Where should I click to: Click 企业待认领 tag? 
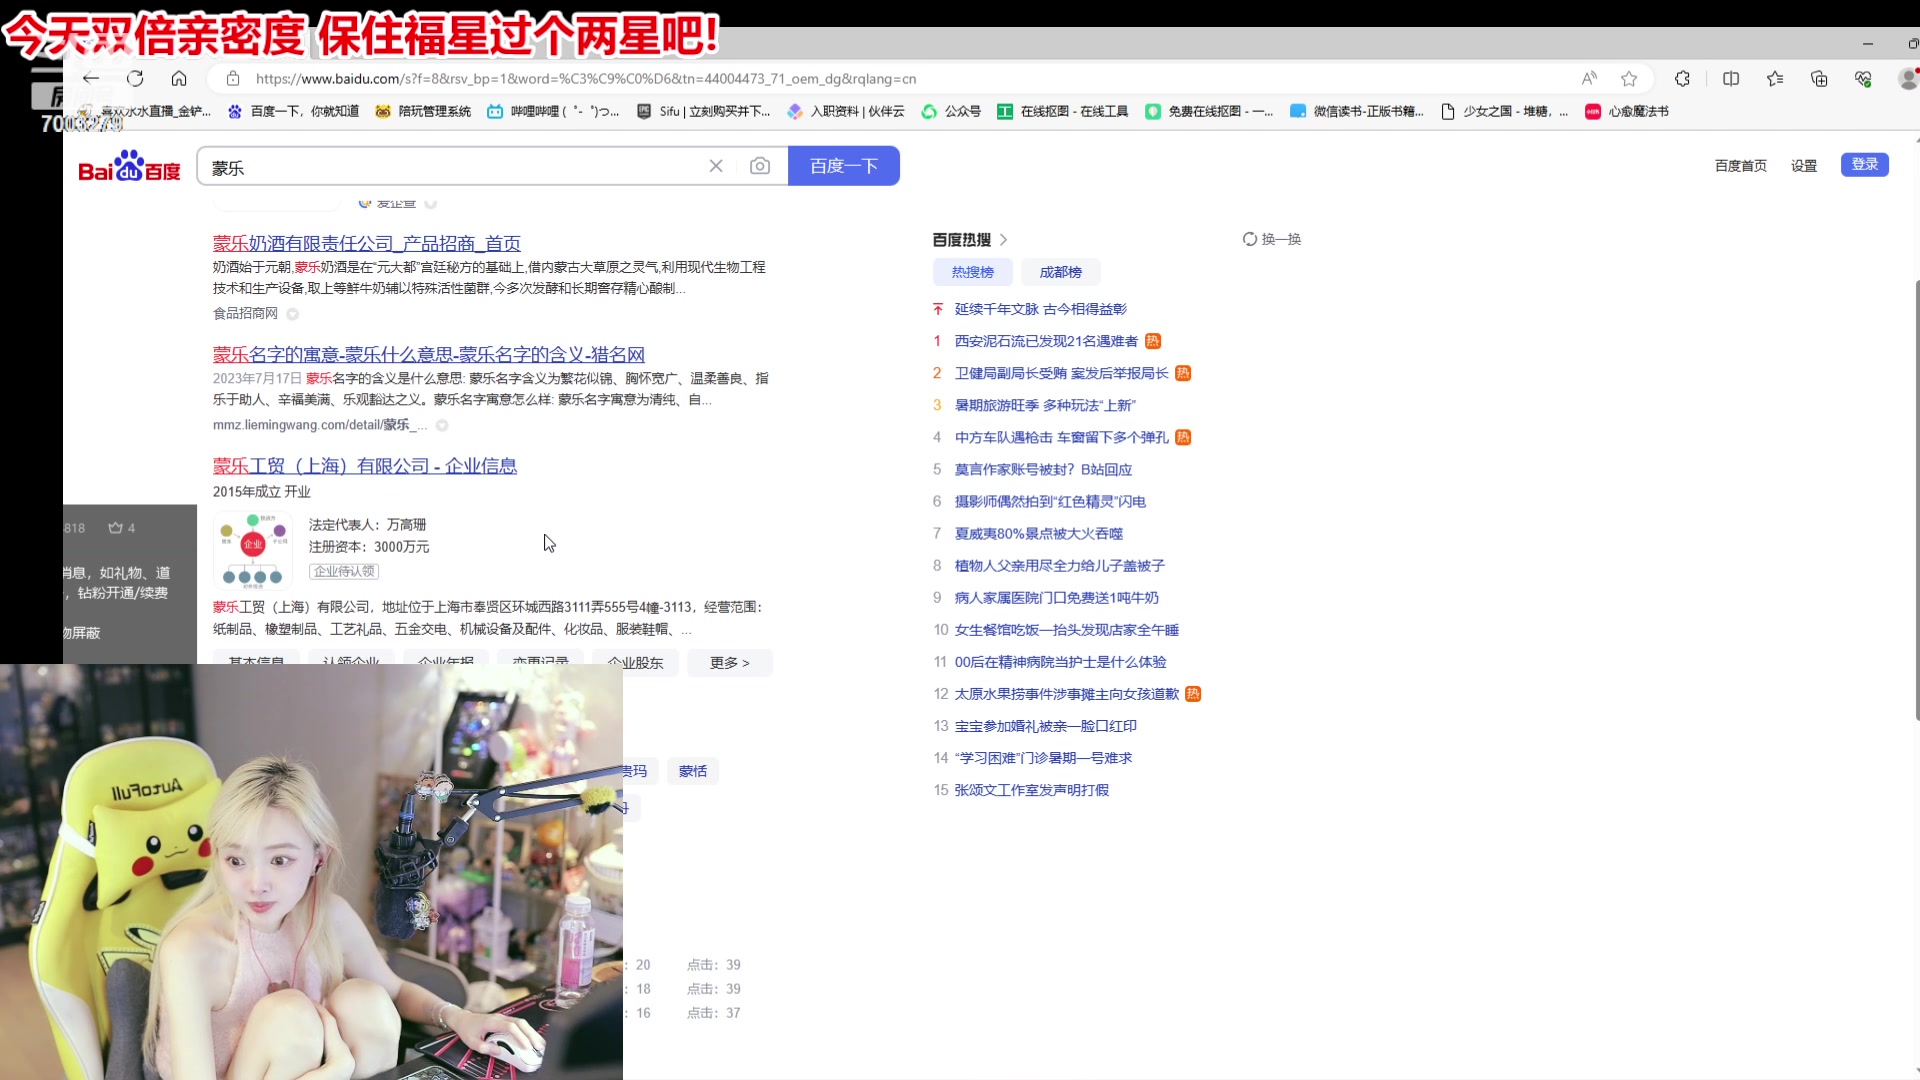point(344,571)
